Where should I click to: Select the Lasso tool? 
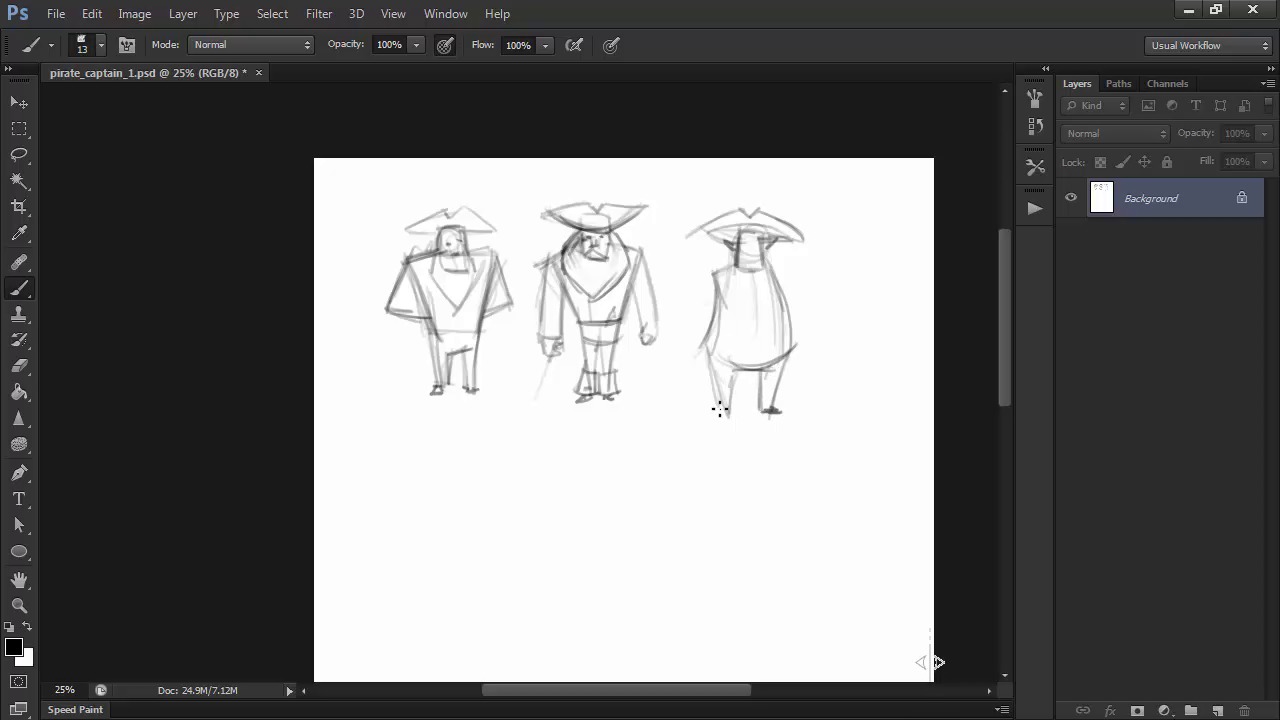click(x=19, y=154)
